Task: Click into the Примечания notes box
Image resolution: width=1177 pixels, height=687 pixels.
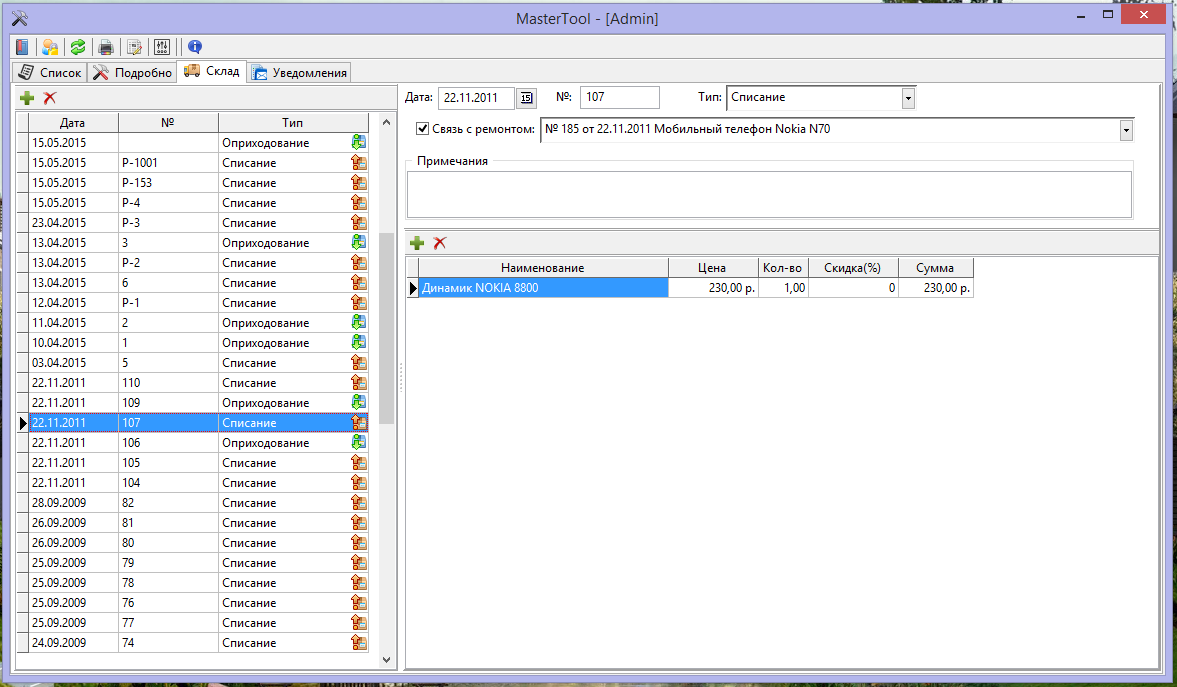Action: (769, 194)
